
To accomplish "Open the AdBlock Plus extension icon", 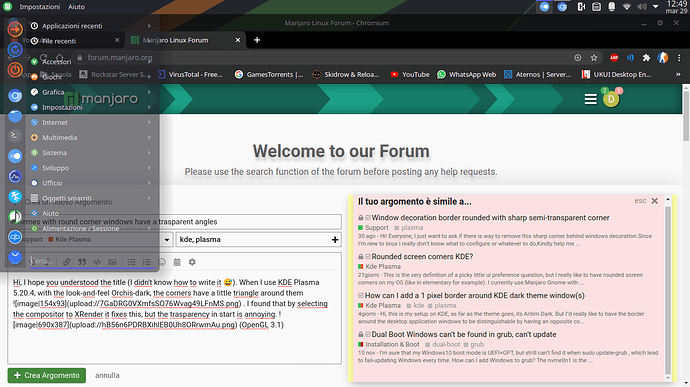I will pos(614,58).
